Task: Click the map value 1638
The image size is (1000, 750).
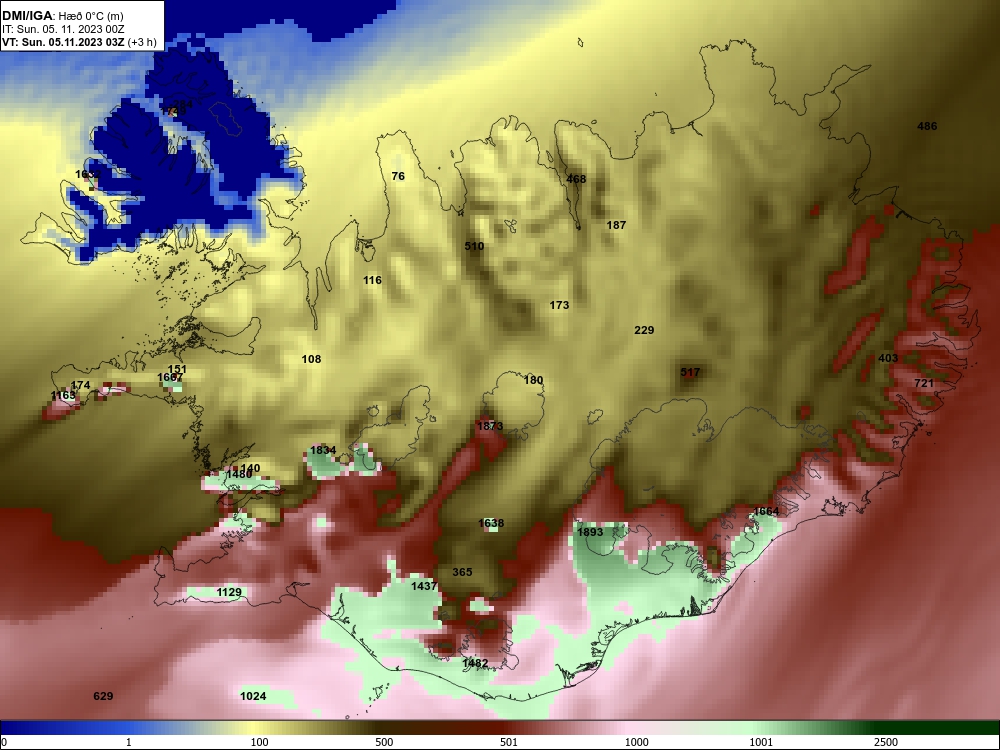Action: click(x=491, y=524)
